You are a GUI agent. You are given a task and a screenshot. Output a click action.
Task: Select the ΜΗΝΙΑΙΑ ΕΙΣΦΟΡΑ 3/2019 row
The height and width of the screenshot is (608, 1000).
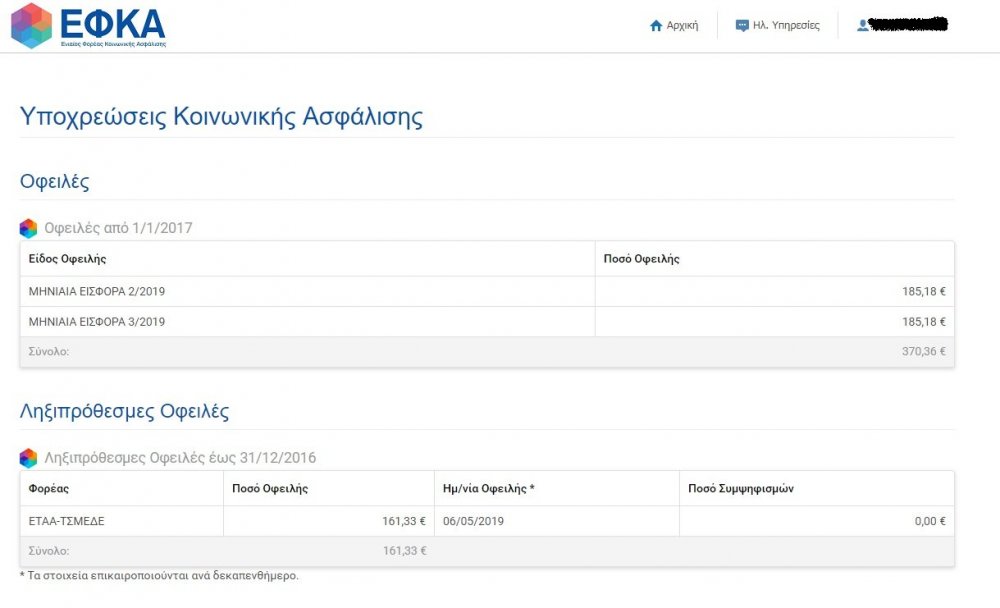[x=97, y=322]
